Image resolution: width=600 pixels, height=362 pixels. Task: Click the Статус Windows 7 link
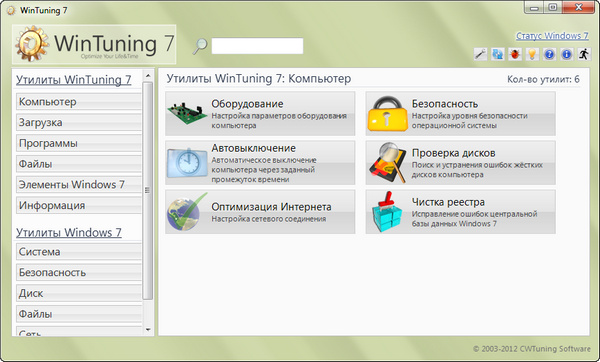click(x=552, y=36)
